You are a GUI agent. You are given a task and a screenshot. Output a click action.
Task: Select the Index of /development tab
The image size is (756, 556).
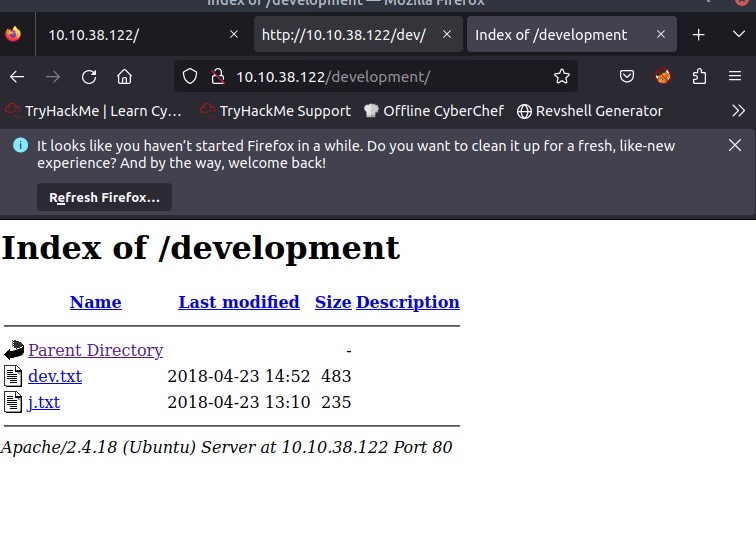(x=572, y=35)
